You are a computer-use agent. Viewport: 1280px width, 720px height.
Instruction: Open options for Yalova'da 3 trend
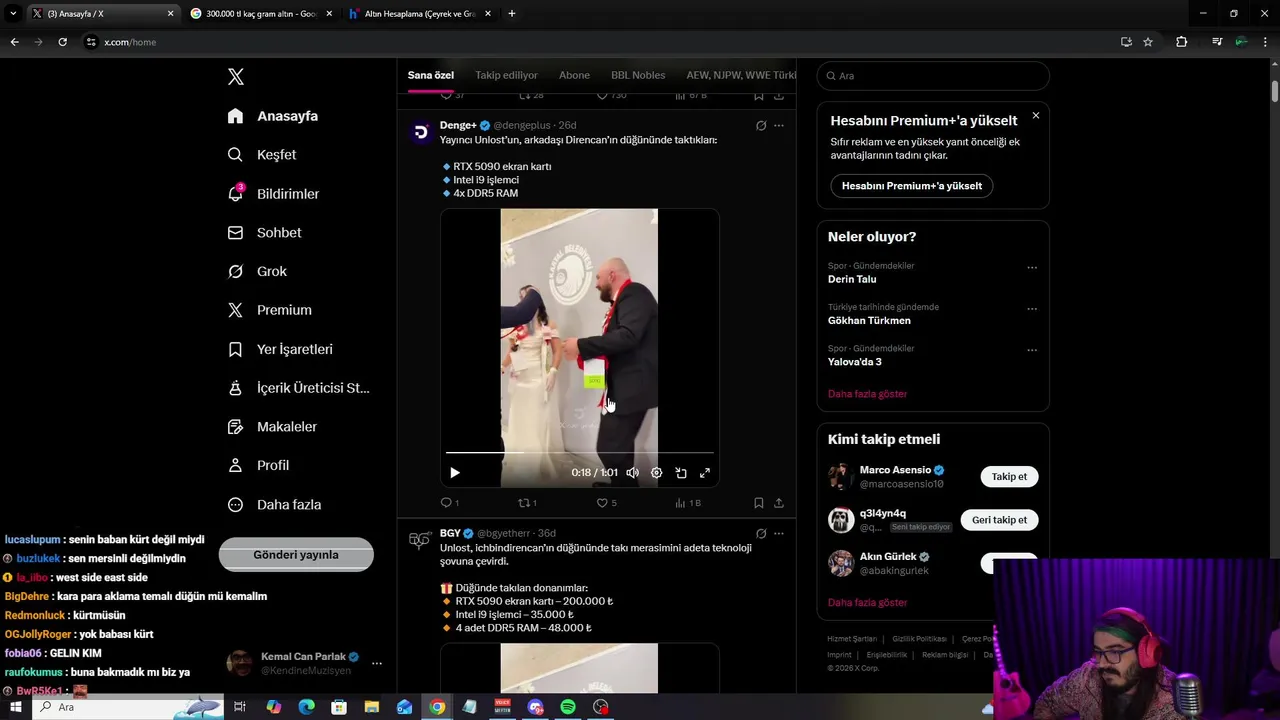coord(1032,350)
